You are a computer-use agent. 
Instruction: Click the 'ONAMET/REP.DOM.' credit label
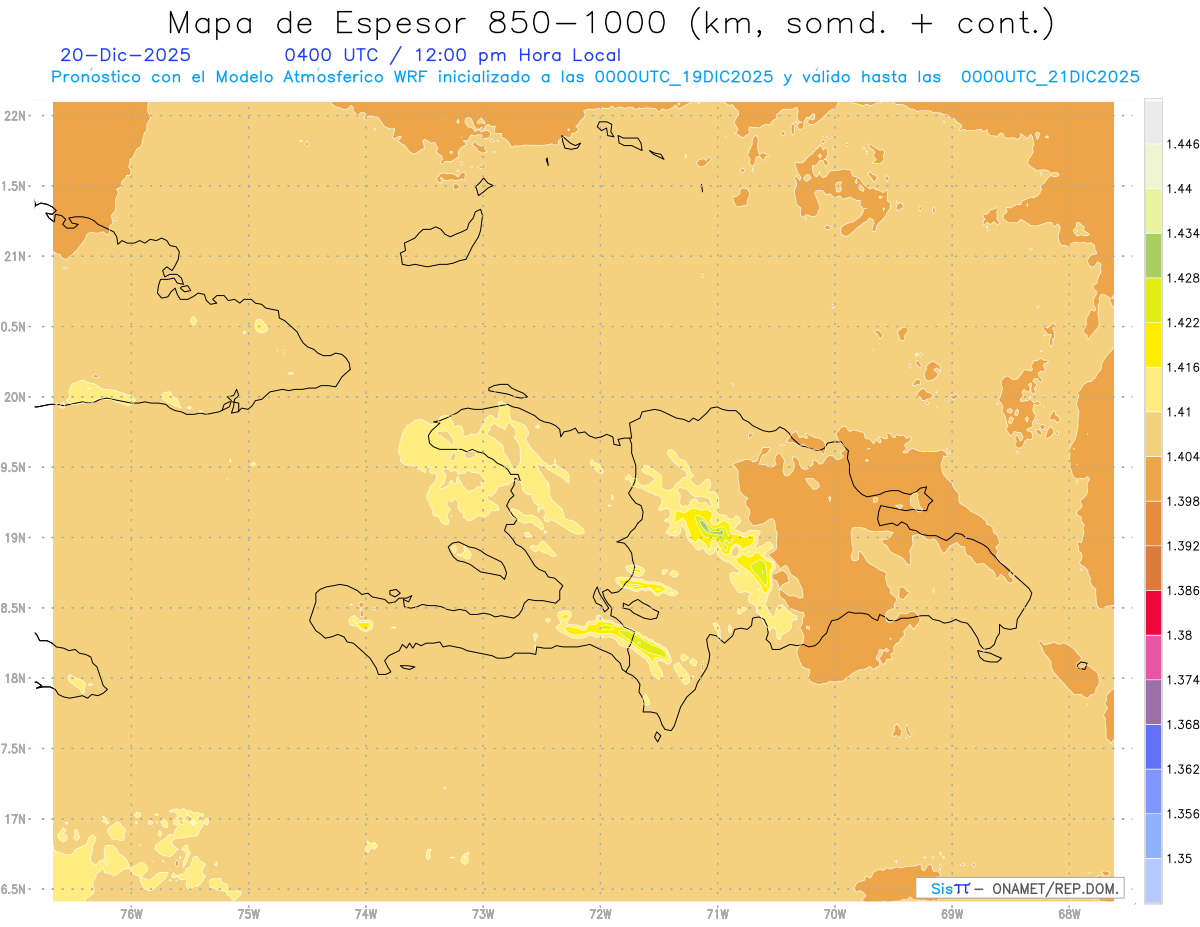[1055, 888]
